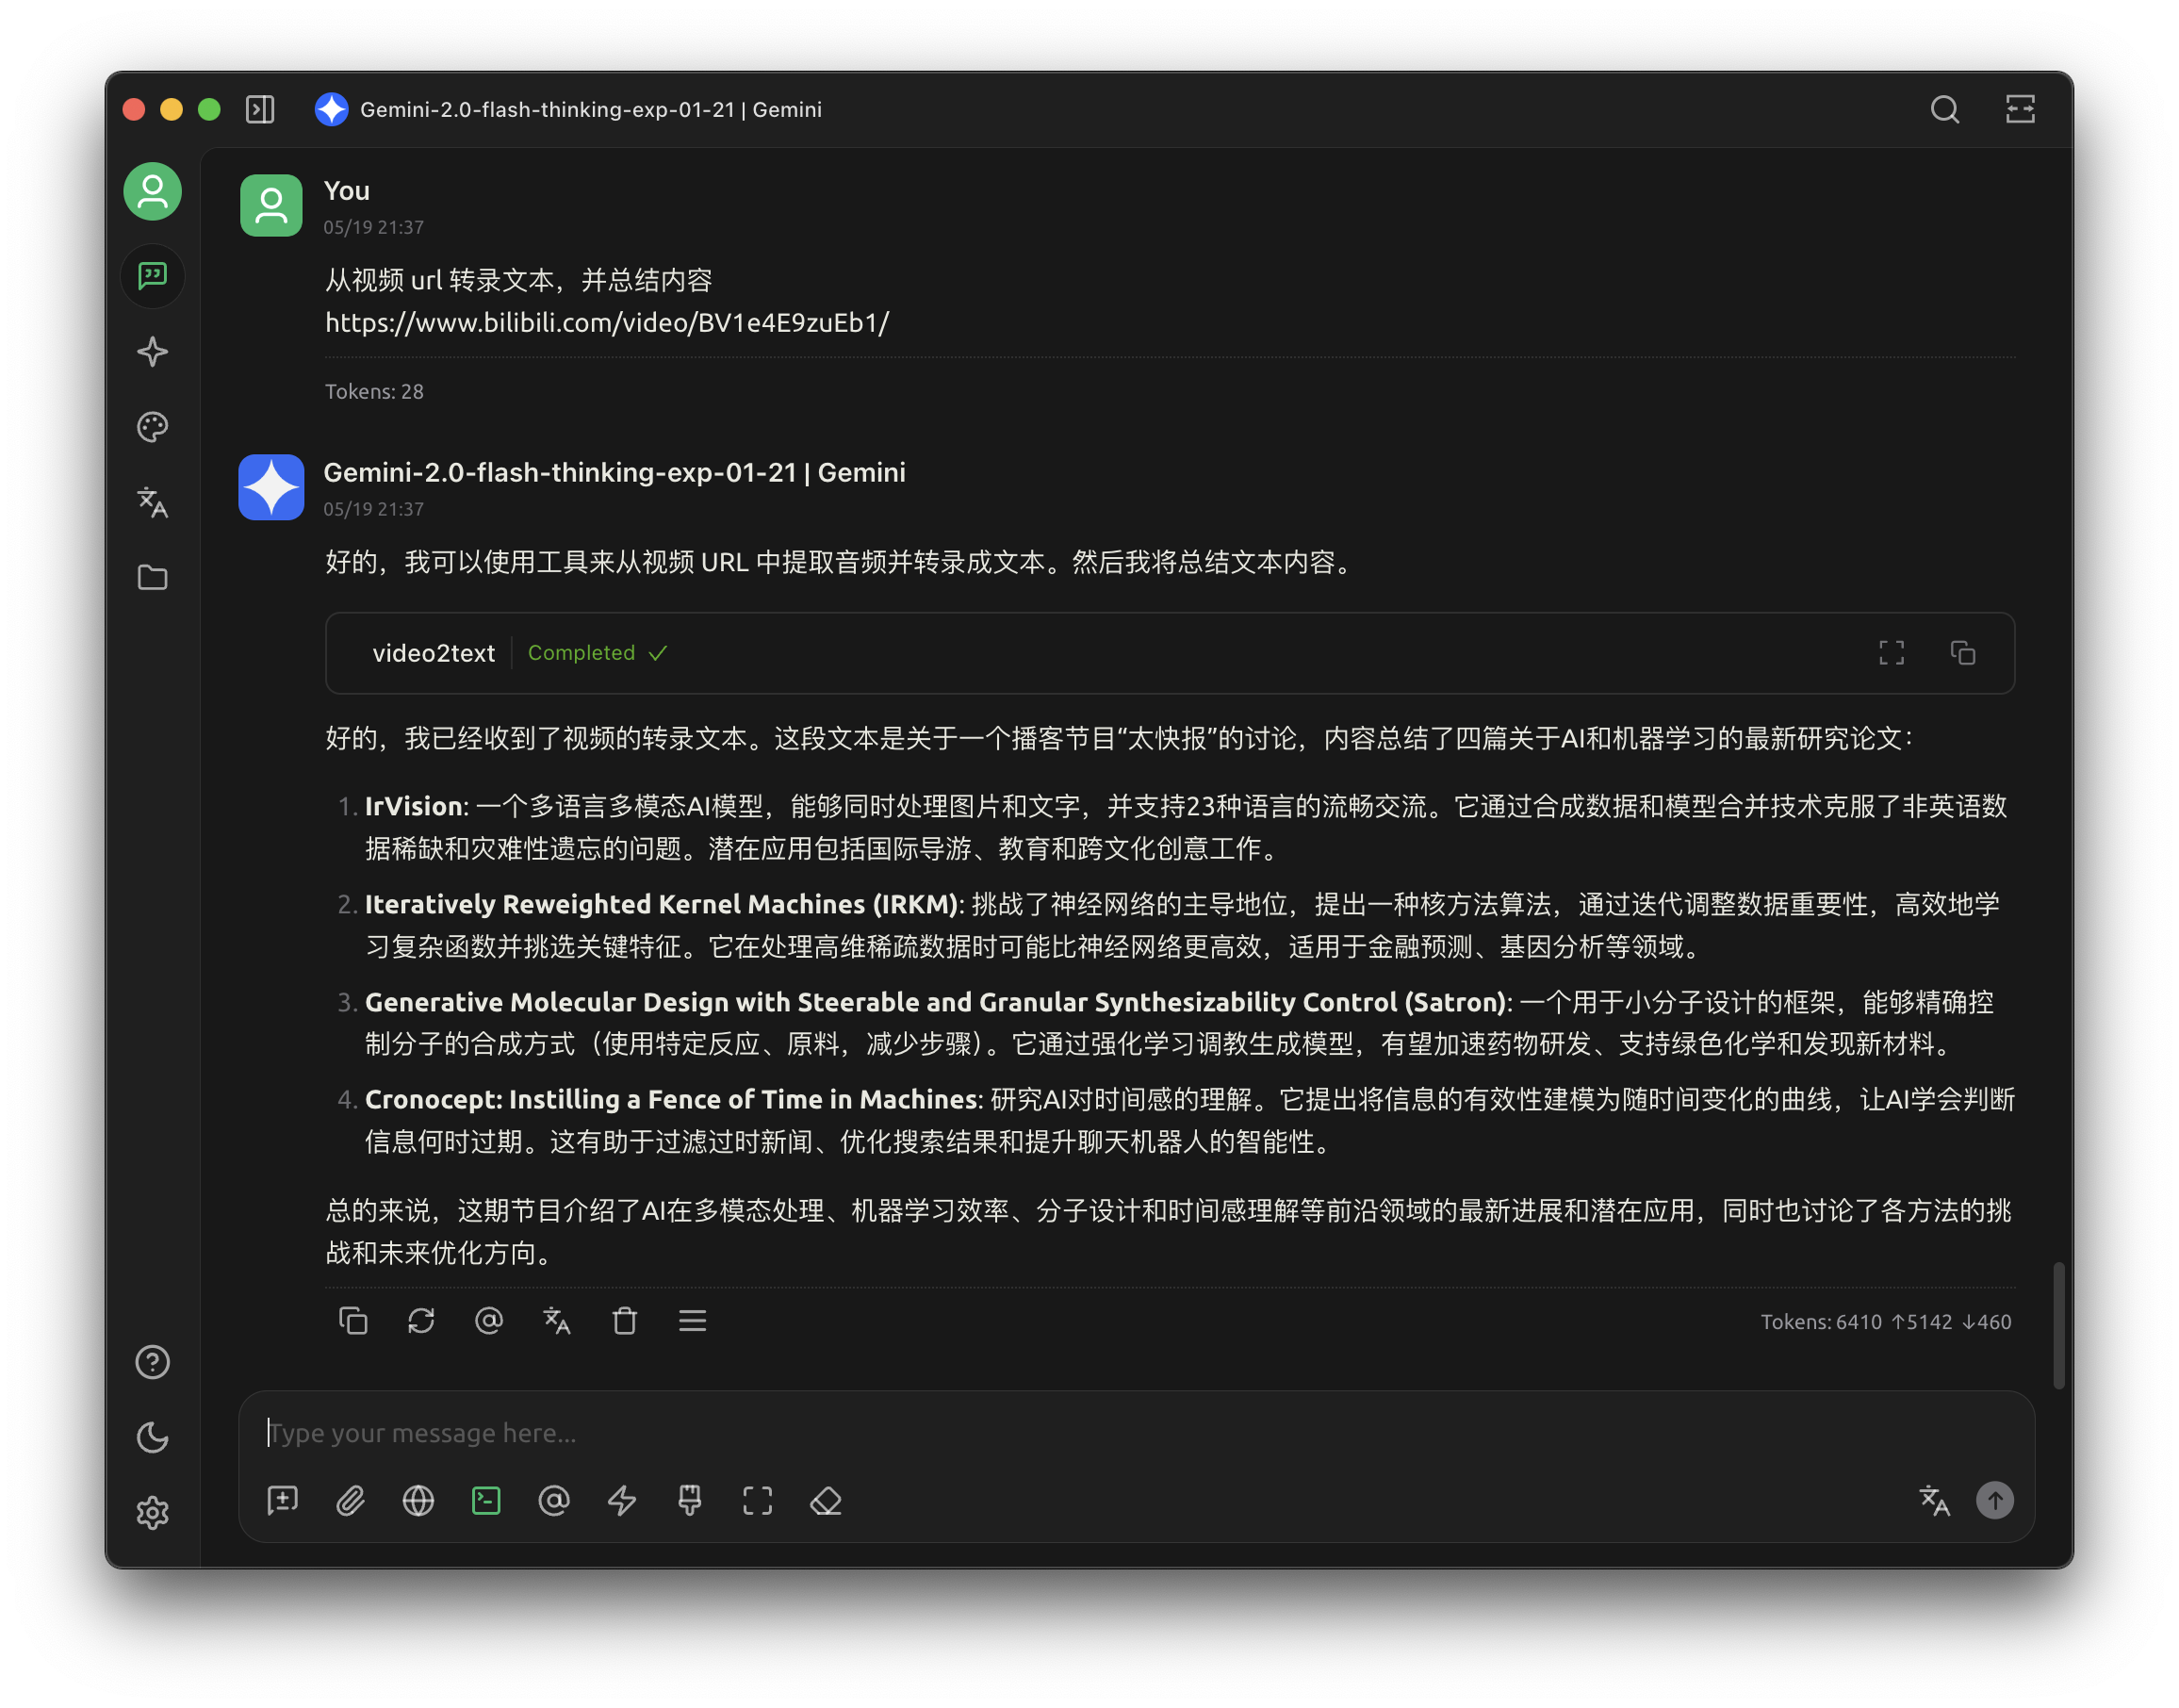Send the message with the arrow button
The image size is (2179, 1708).
click(x=1994, y=1500)
